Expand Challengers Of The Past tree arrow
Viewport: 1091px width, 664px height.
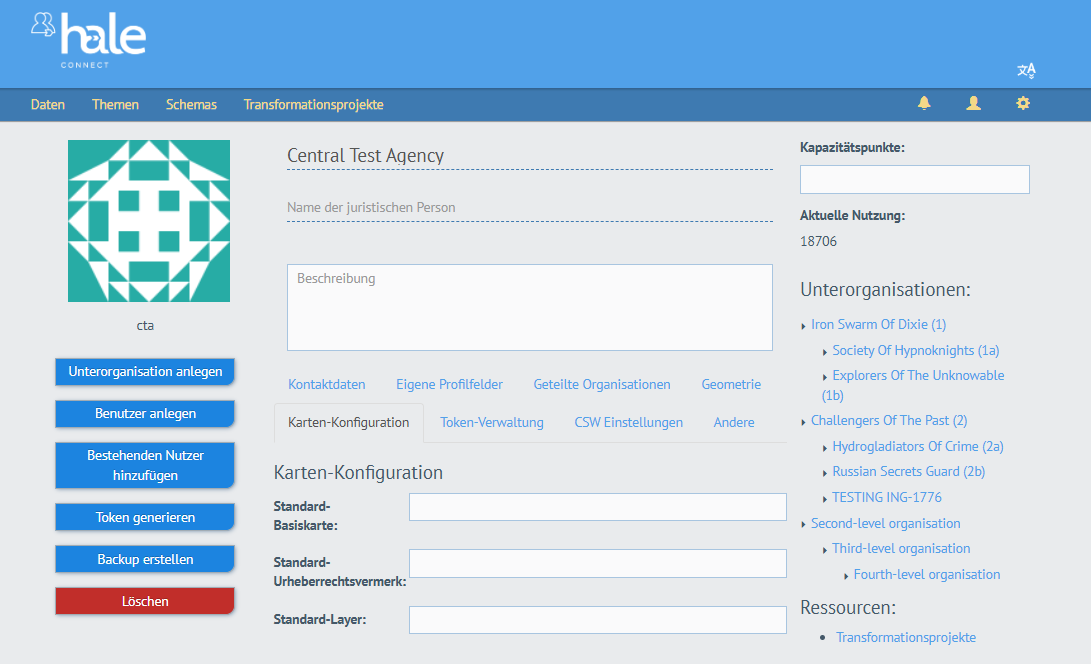tap(804, 422)
